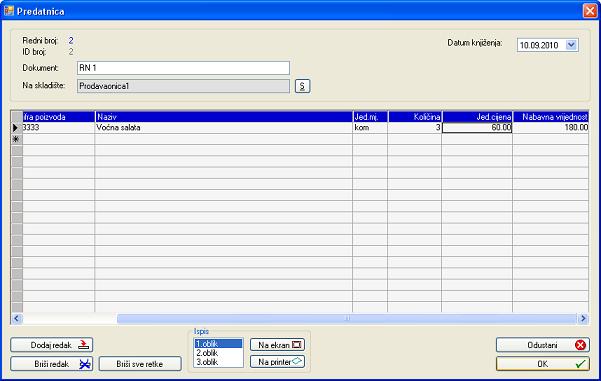Select unit price cell 60.00
This screenshot has width=601, height=381.
pos(477,128)
